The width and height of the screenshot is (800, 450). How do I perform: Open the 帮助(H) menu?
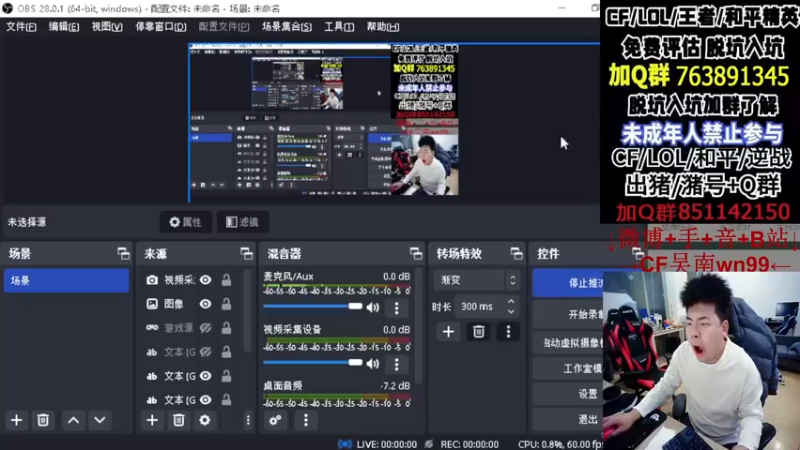click(x=383, y=27)
